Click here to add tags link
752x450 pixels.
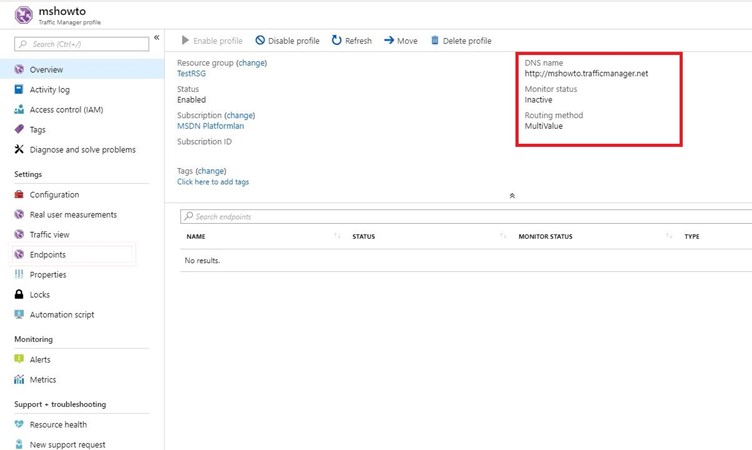click(213, 182)
